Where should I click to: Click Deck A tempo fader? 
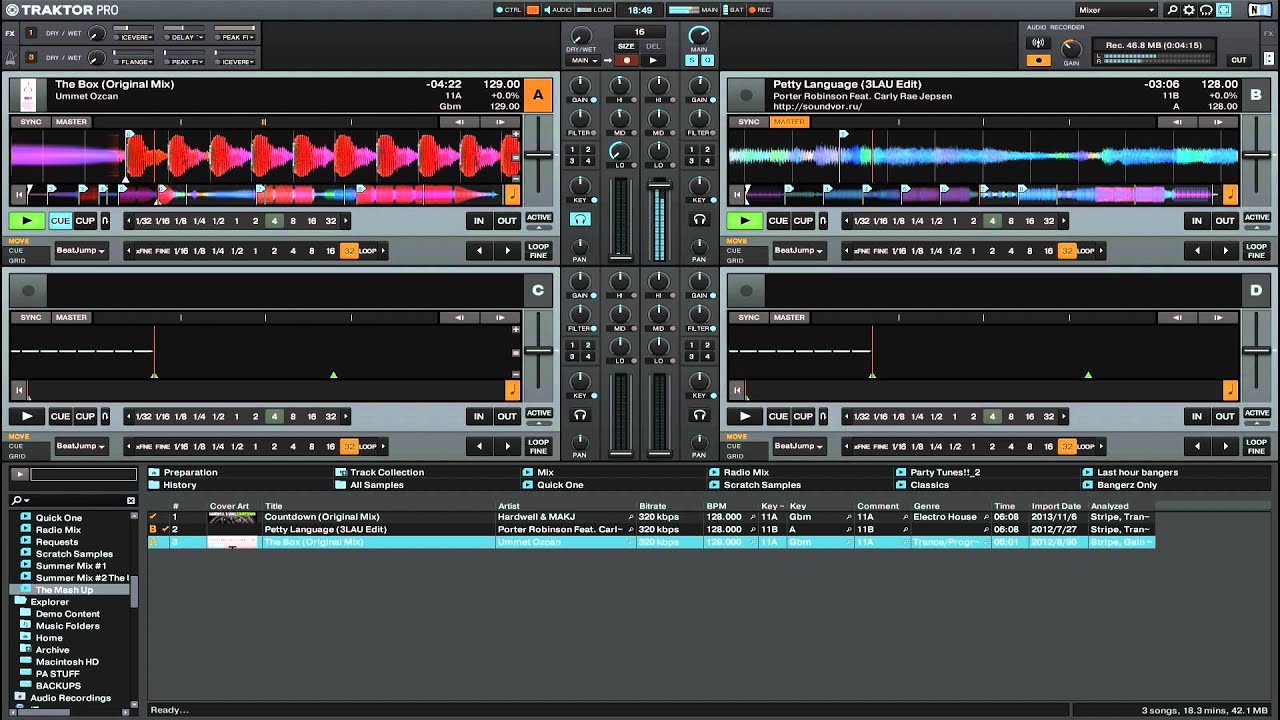tap(538, 155)
